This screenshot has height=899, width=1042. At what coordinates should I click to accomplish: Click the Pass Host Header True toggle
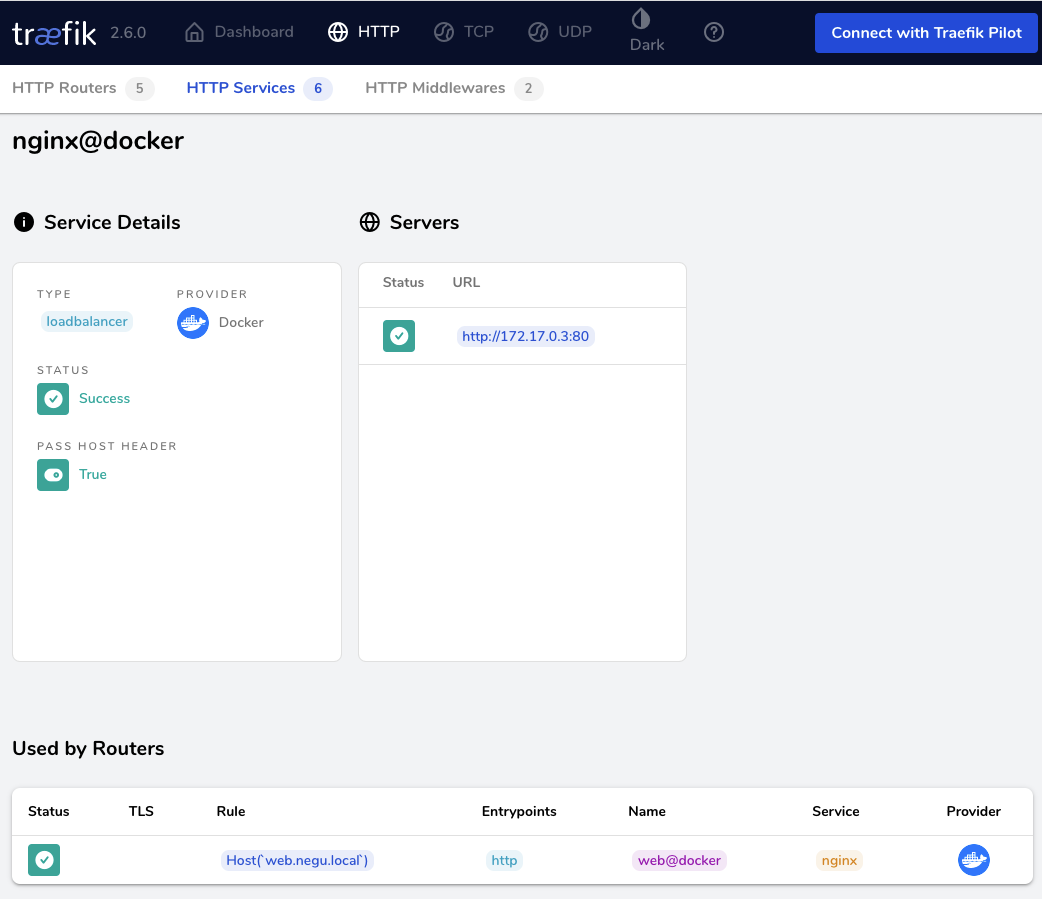point(52,474)
